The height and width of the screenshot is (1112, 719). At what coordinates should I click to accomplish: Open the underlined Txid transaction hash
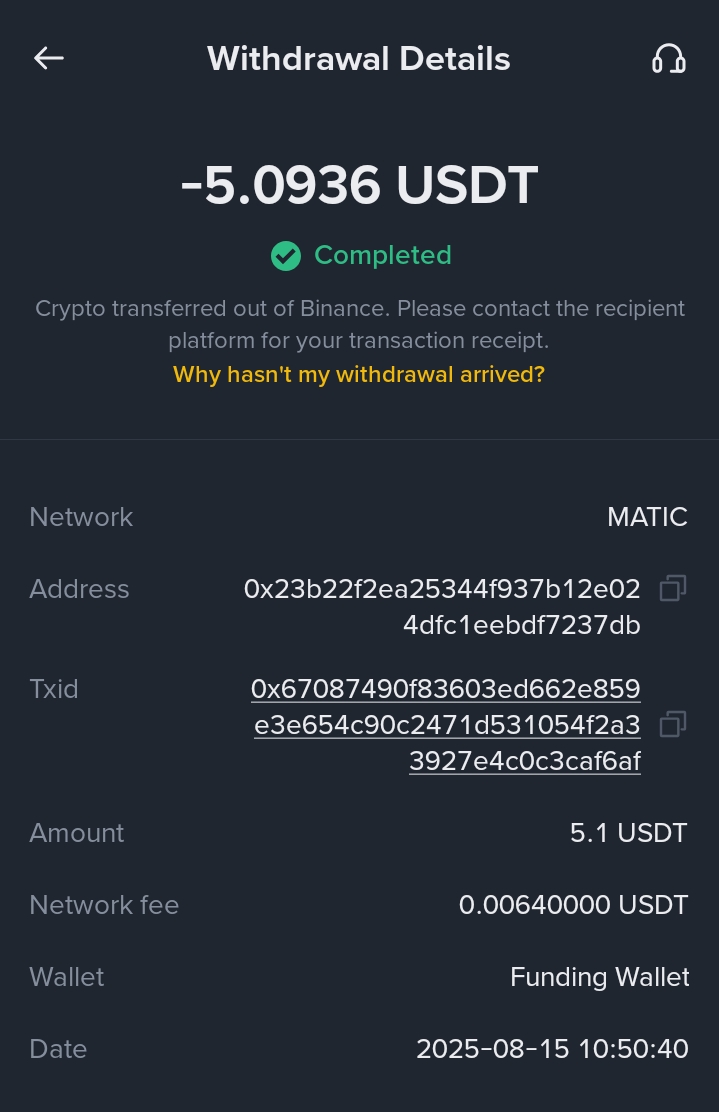point(446,725)
